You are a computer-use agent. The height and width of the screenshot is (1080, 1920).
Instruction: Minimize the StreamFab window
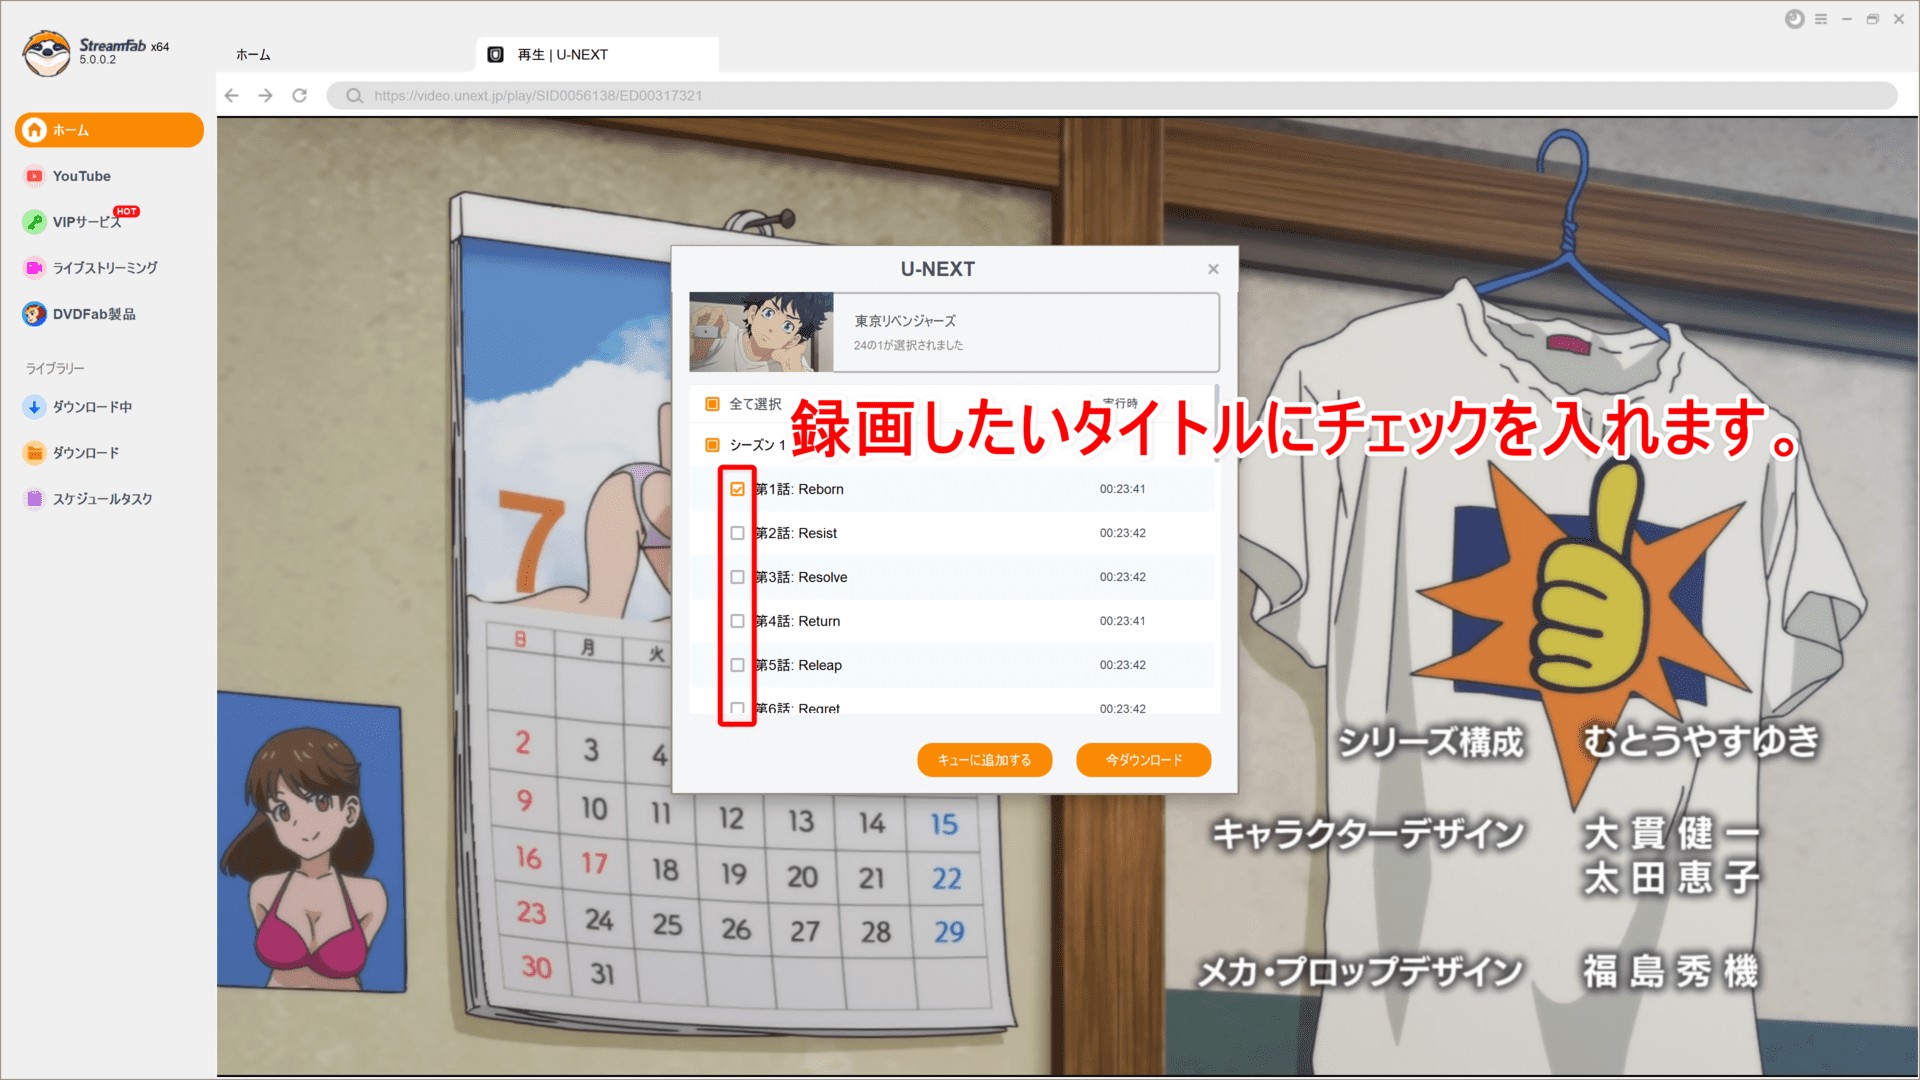tap(1847, 19)
